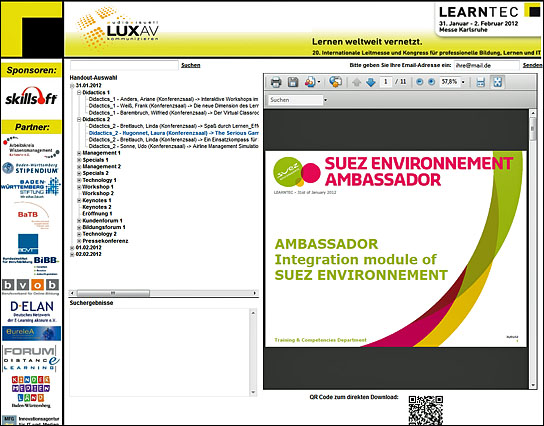This screenshot has height=426, width=544.
Task: Click the fit width scrolling icon
Action: coord(481,82)
